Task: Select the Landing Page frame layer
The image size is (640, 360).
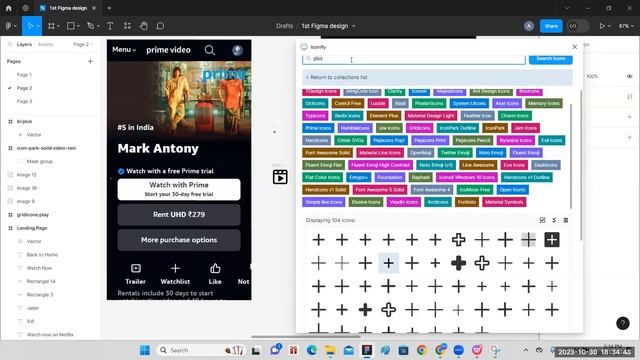Action: point(32,228)
